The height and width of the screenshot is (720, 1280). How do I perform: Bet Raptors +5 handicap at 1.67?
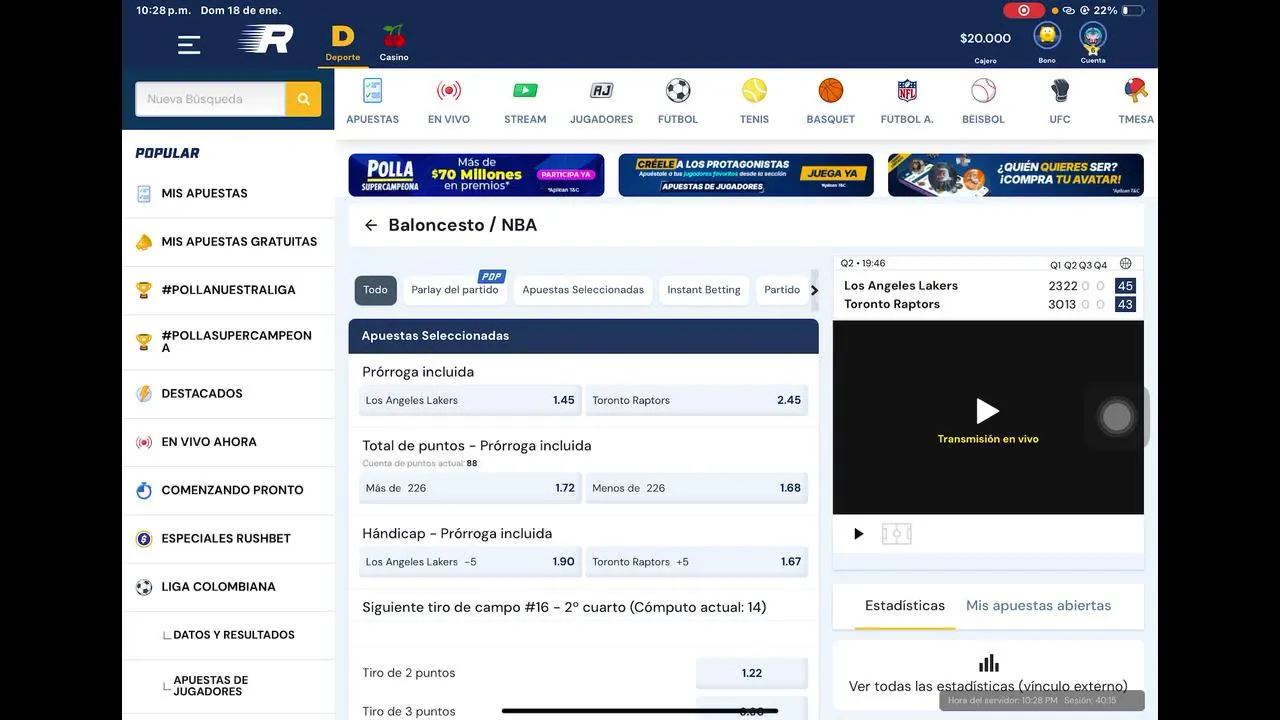(697, 562)
